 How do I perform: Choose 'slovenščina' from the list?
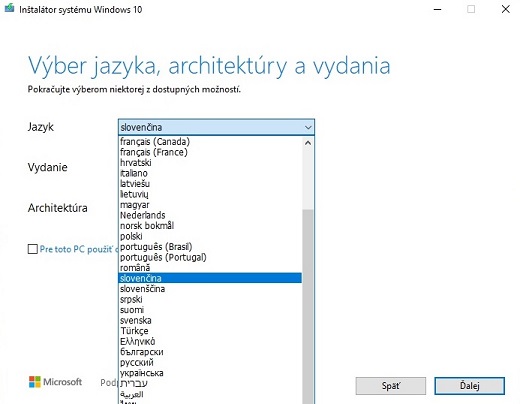pyautogui.click(x=210, y=289)
